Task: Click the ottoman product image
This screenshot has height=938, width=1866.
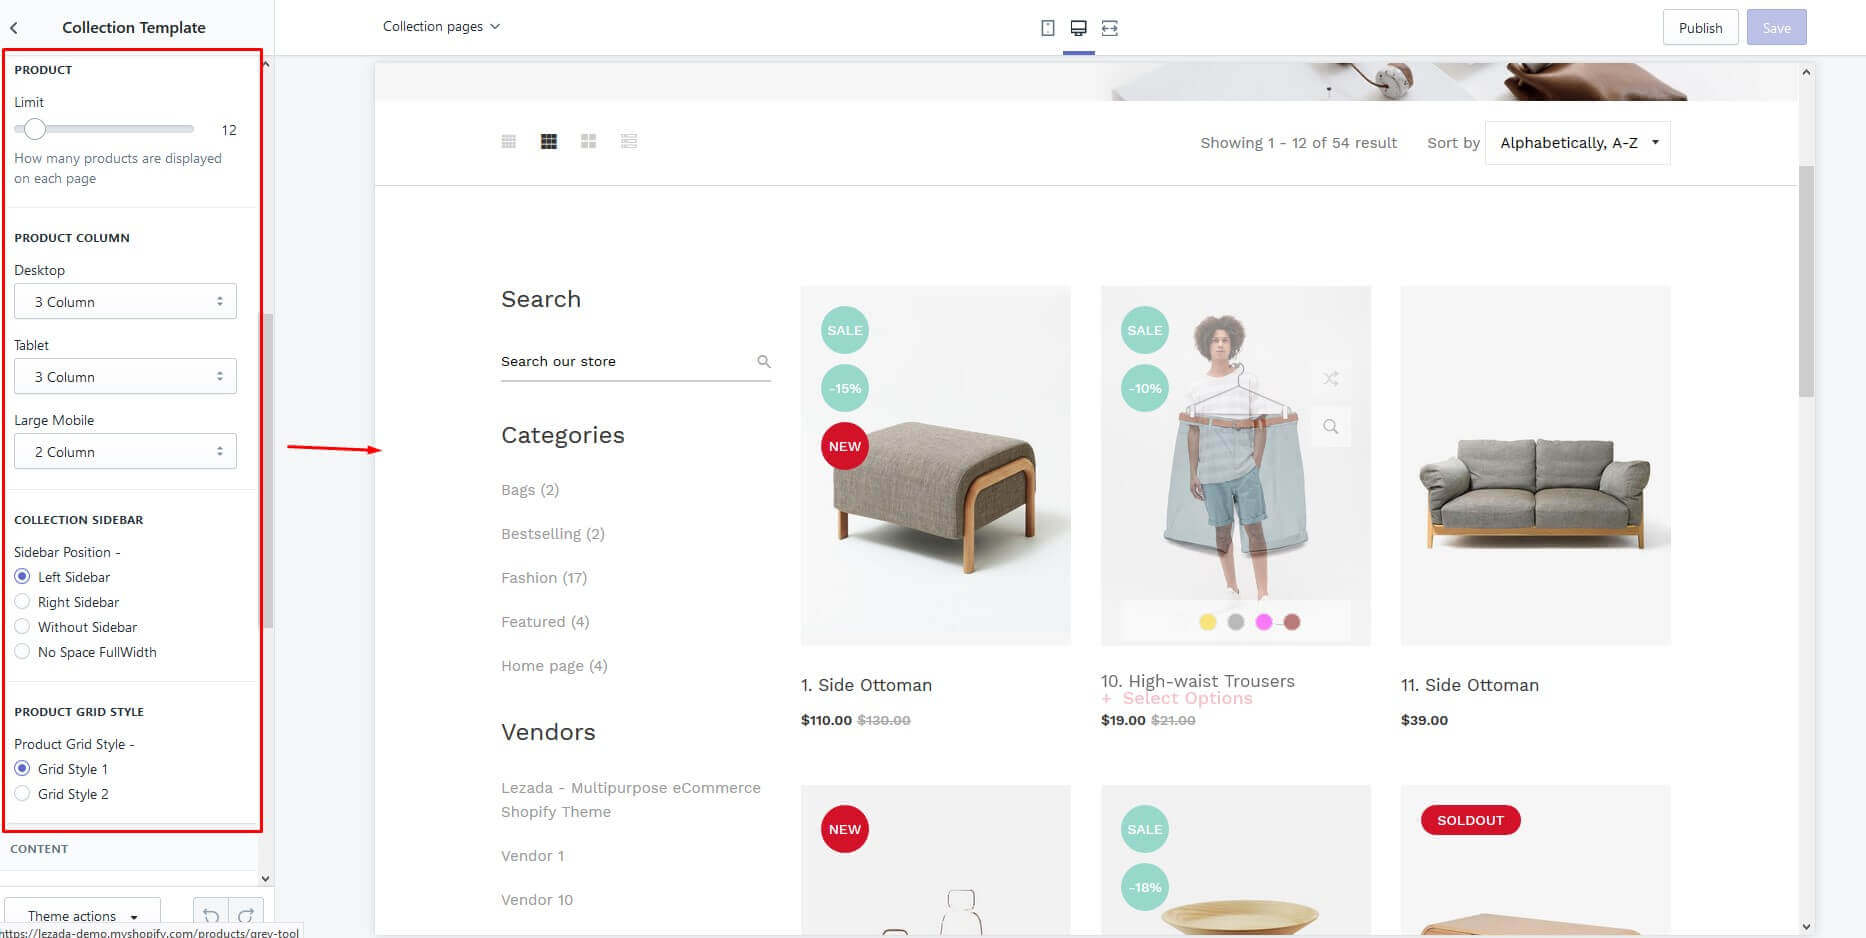Action: pyautogui.click(x=935, y=466)
